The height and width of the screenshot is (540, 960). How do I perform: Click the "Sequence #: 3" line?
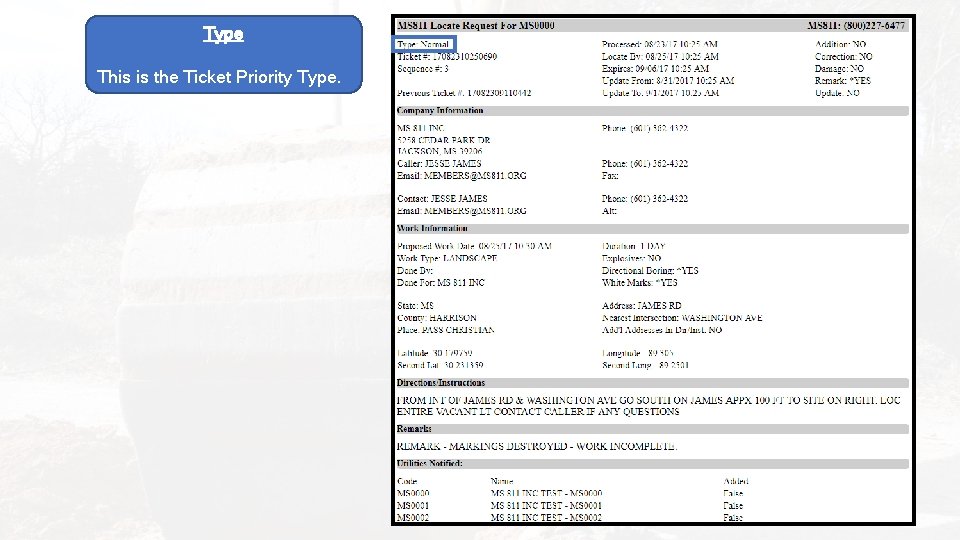click(422, 69)
